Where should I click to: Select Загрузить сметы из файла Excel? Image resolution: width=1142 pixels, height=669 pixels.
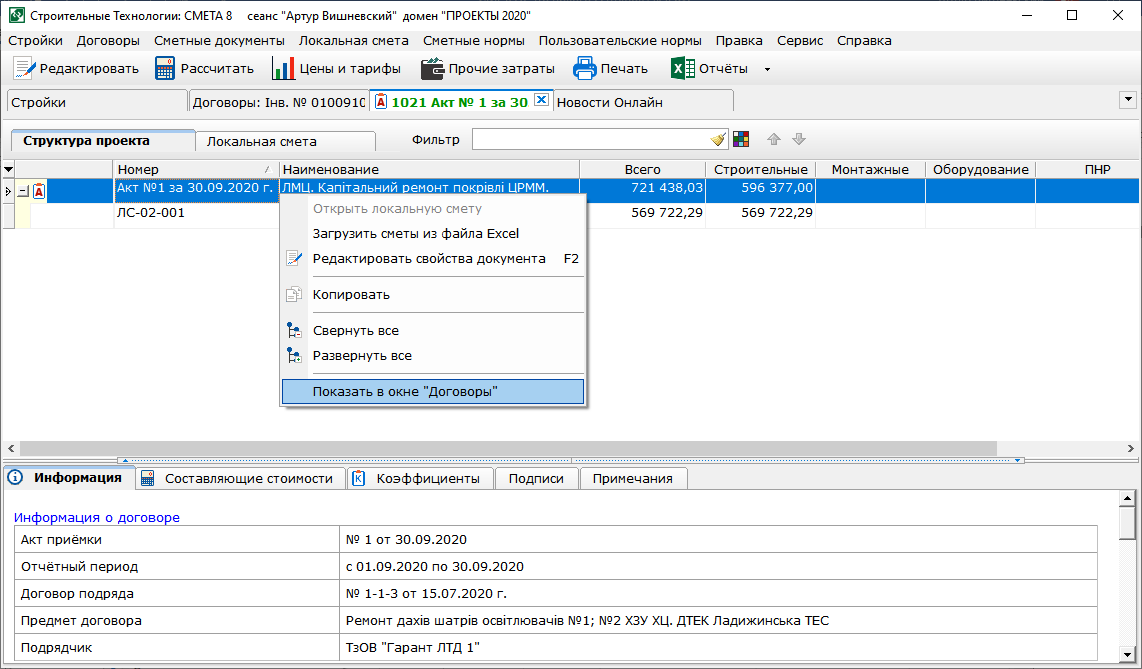coord(415,233)
